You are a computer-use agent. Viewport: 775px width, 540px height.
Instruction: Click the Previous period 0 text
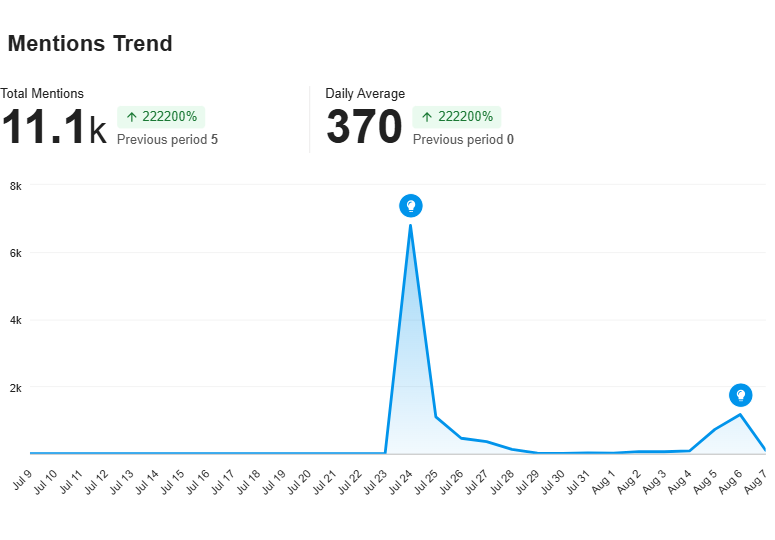[x=463, y=140]
